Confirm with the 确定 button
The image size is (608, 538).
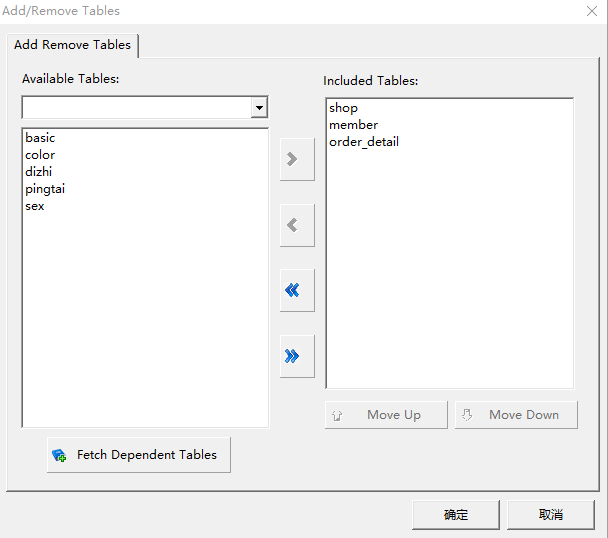click(x=456, y=515)
